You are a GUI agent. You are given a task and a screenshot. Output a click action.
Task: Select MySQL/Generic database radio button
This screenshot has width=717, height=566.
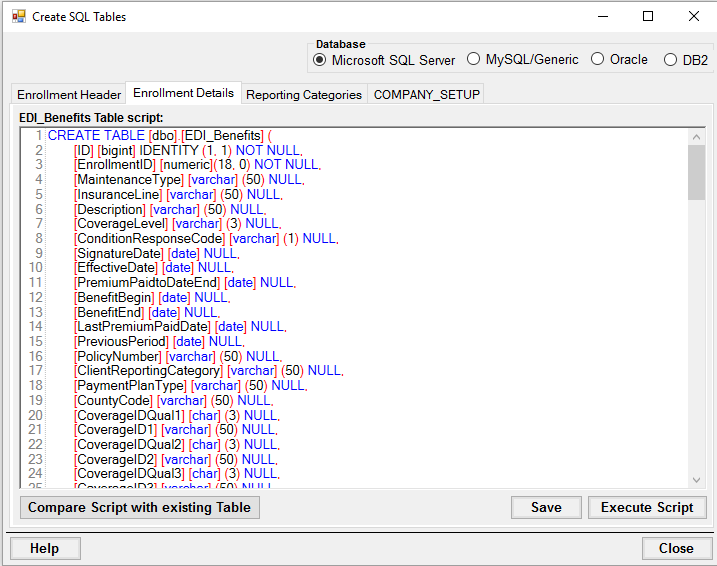(x=474, y=60)
